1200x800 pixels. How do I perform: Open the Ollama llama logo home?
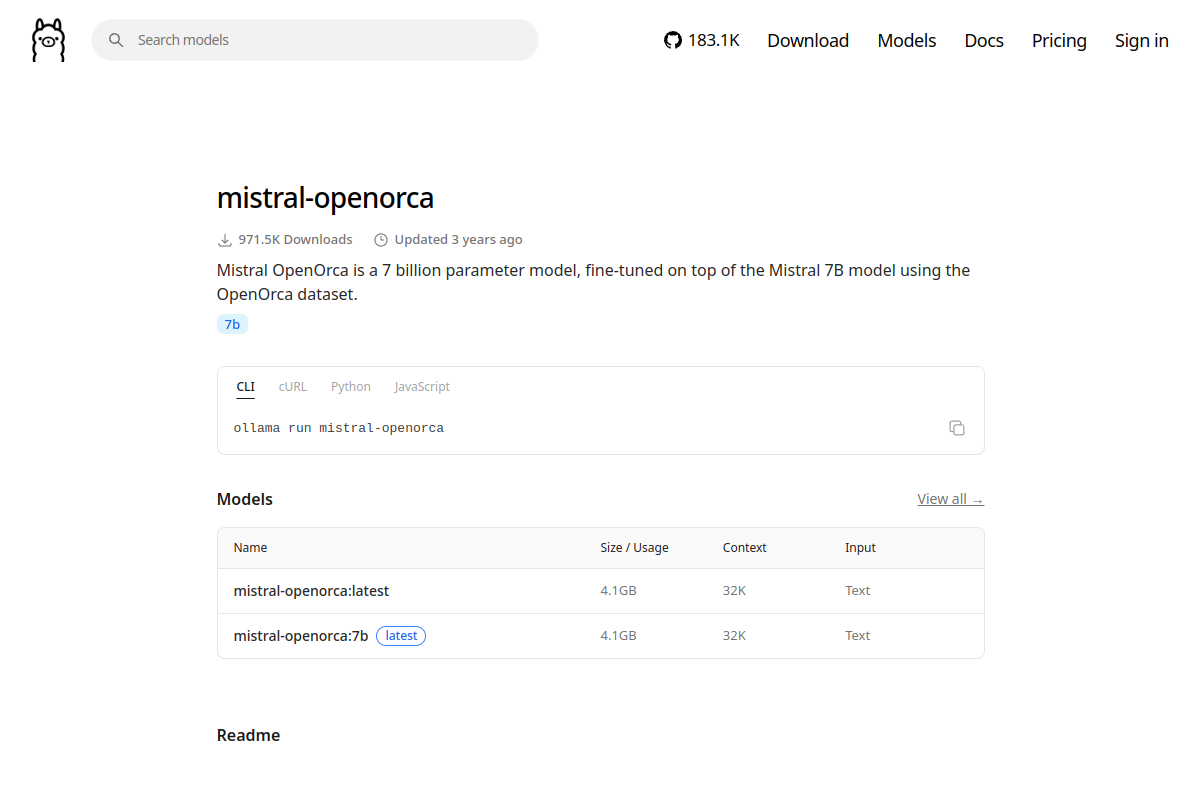[48, 40]
